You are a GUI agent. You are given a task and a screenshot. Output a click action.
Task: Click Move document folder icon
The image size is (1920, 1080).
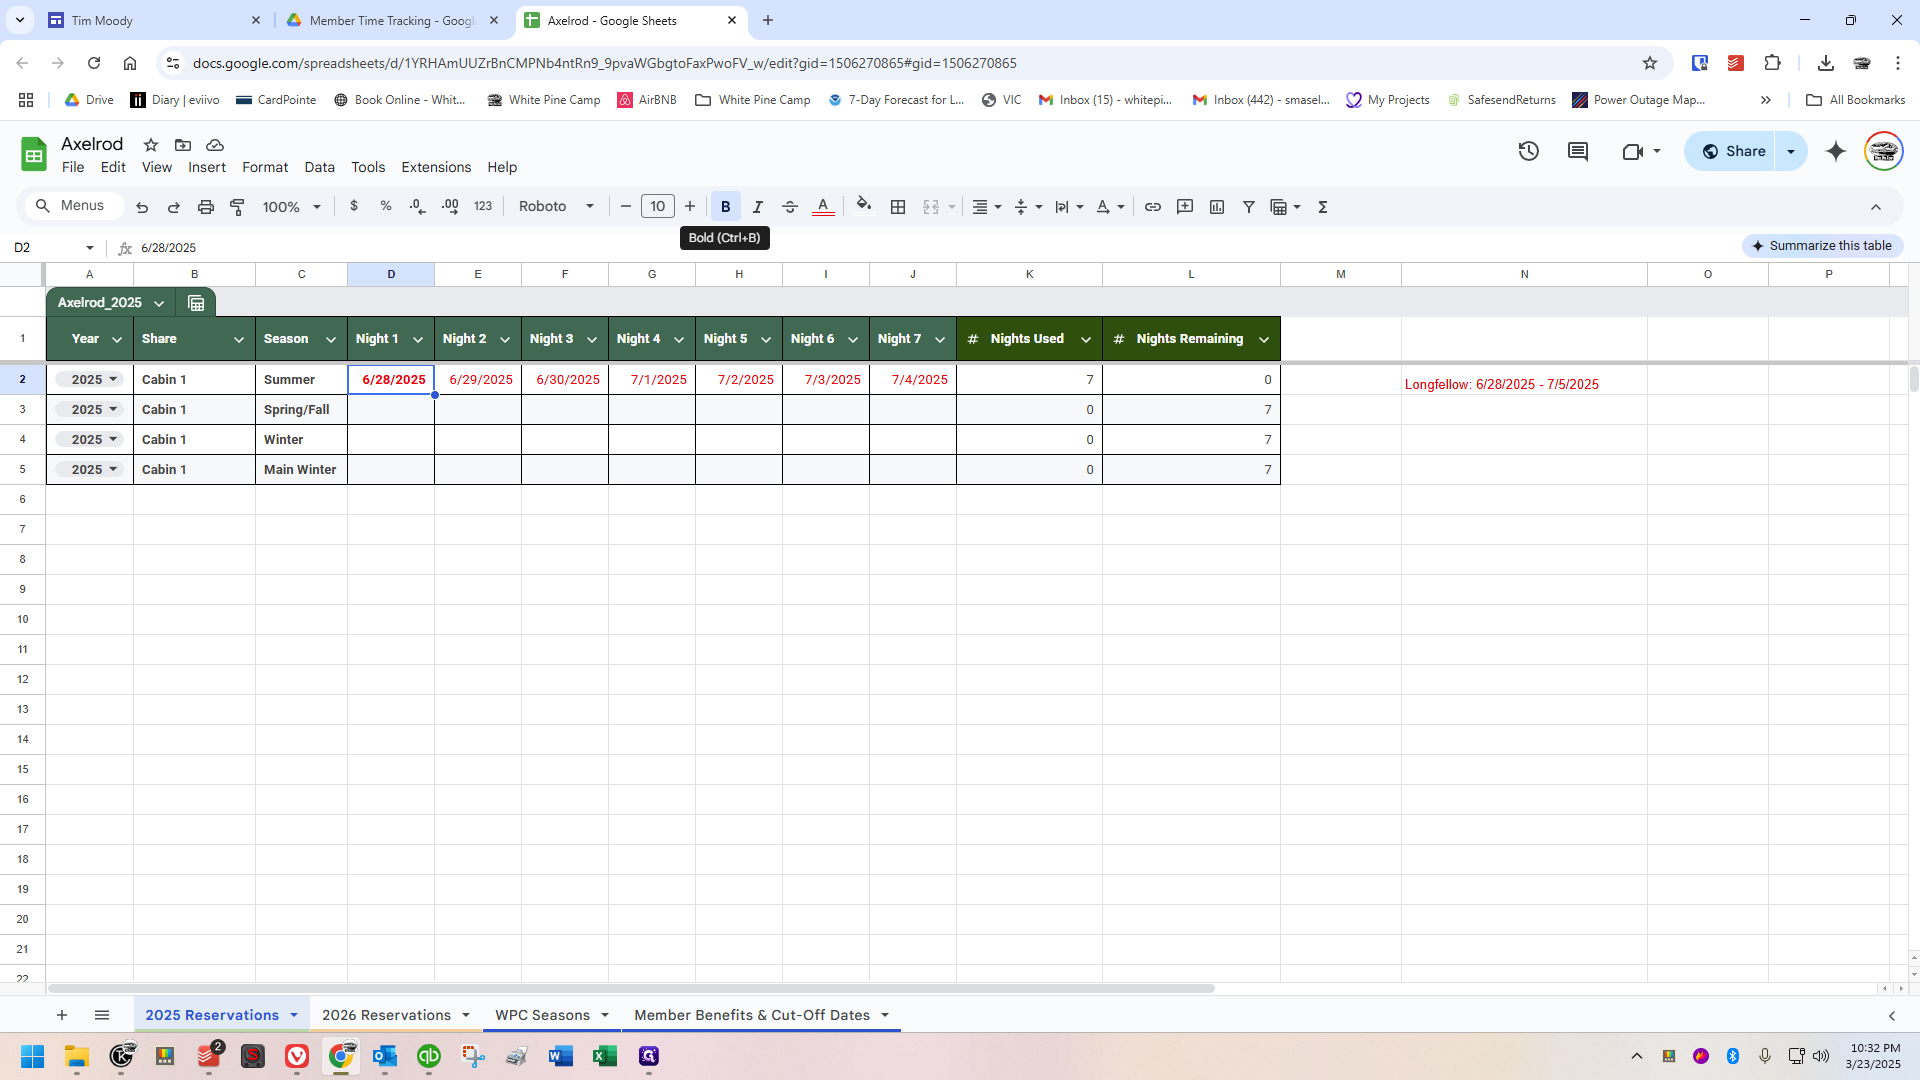coord(183,145)
